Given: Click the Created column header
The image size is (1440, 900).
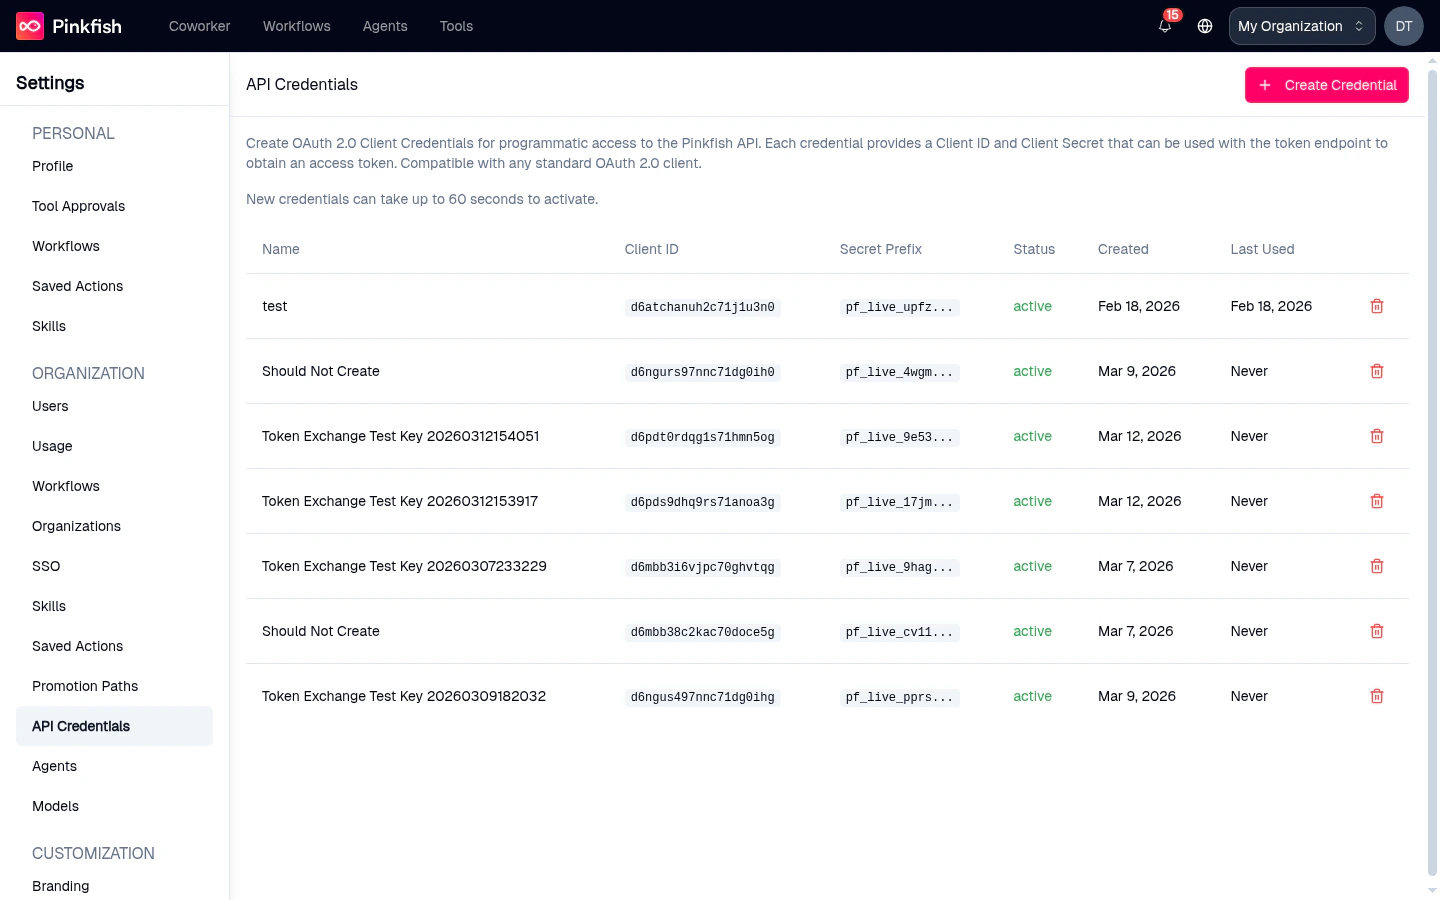Looking at the screenshot, I should [1123, 249].
